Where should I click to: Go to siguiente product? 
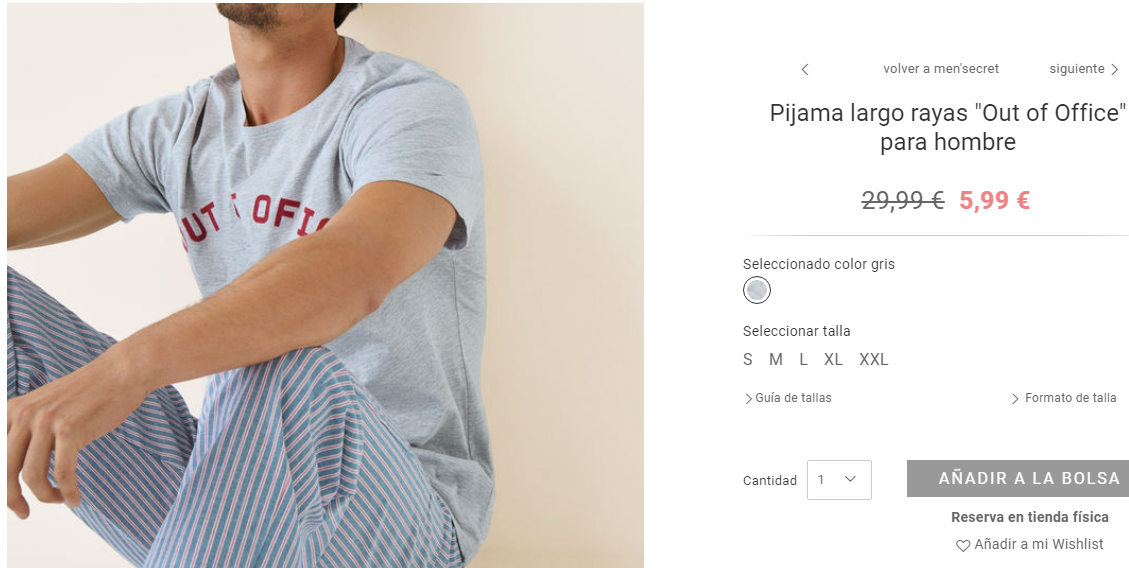pos(1076,69)
